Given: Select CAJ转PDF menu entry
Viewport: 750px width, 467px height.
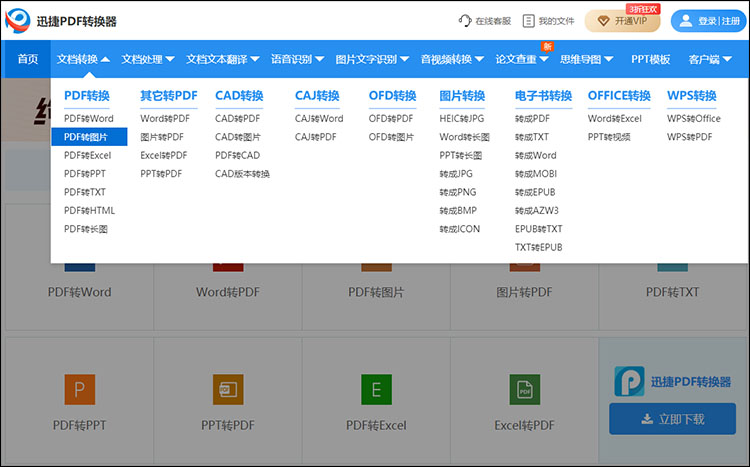Looking at the screenshot, I should click(x=315, y=137).
